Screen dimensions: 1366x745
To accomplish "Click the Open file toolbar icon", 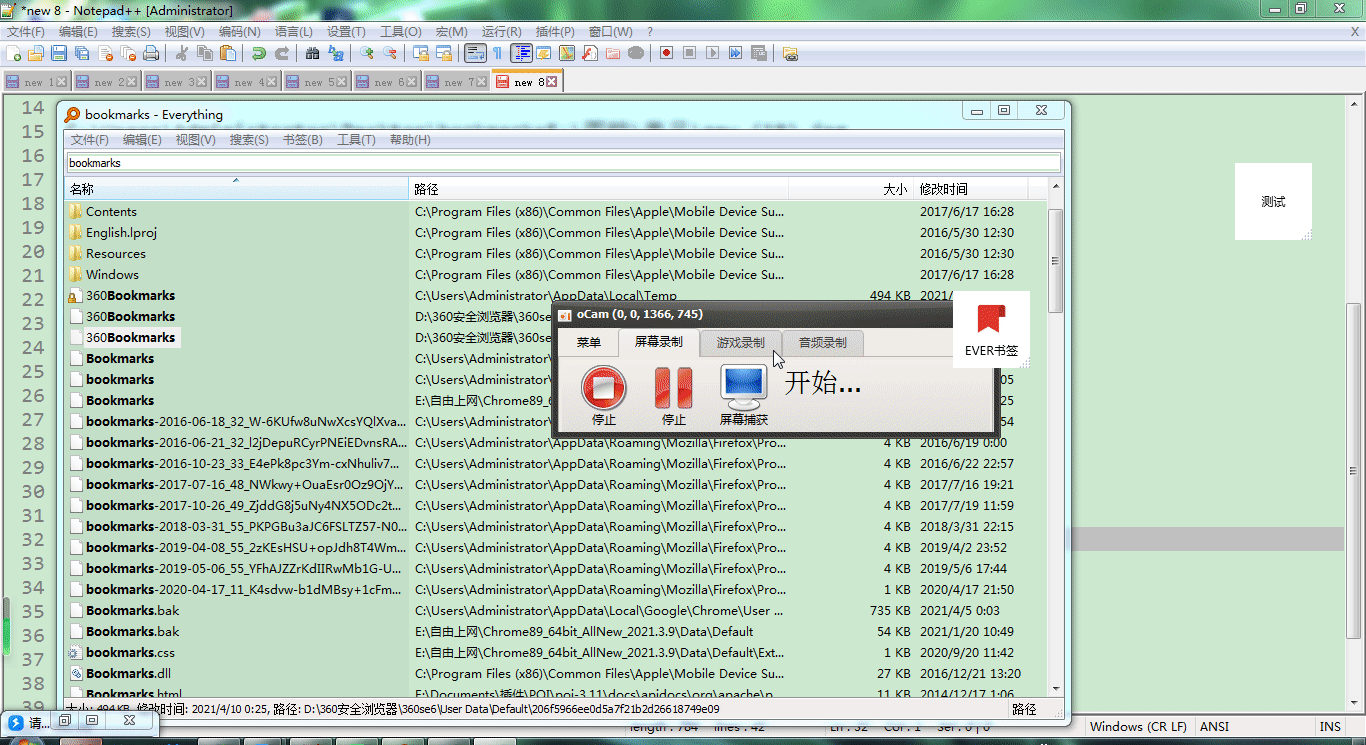I will [36, 53].
